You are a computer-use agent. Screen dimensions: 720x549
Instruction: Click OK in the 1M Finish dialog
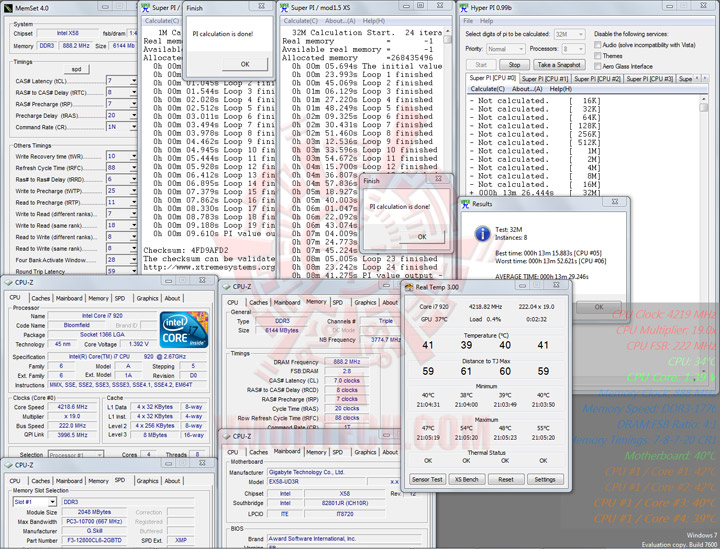point(245,64)
